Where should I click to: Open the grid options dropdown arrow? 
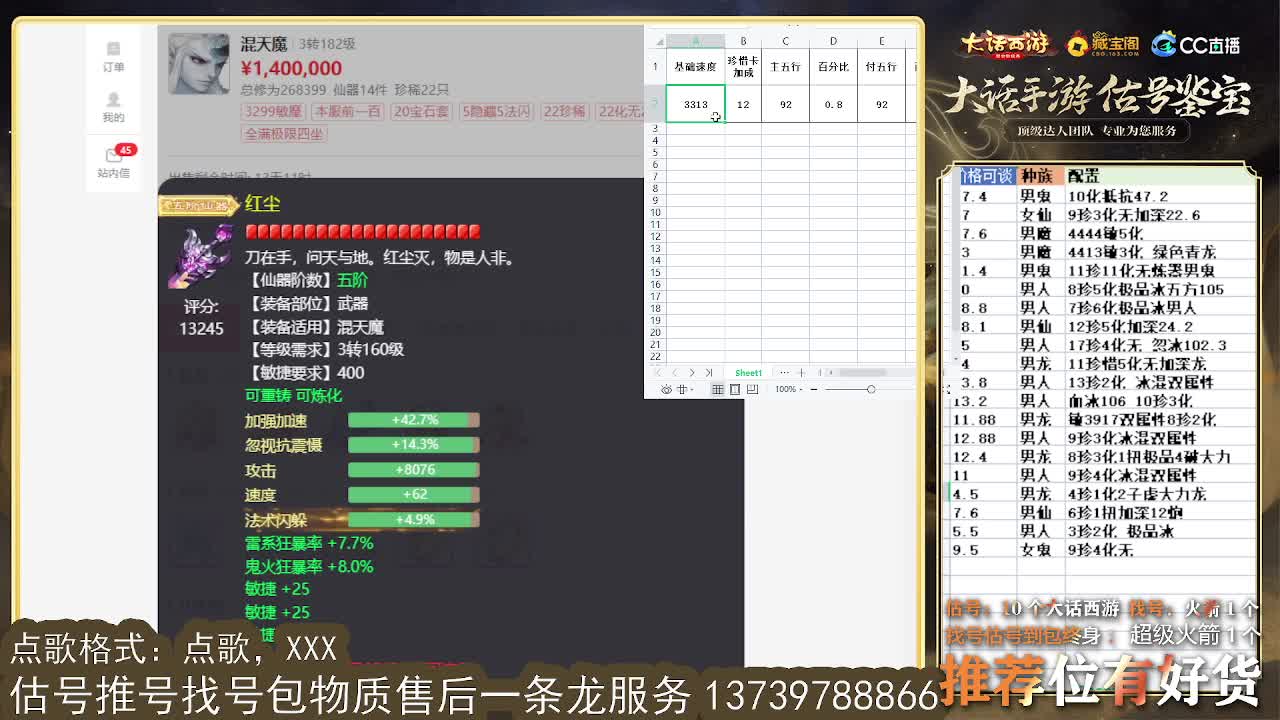(691, 389)
